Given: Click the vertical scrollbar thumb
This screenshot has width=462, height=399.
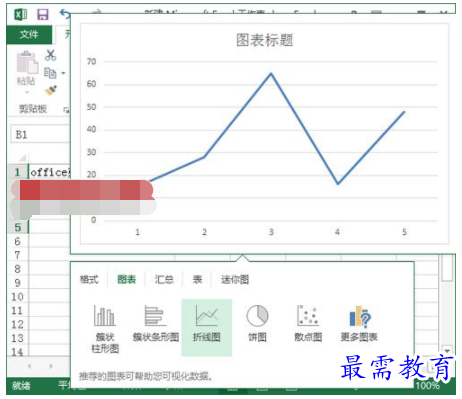Looking at the screenshot, I should pos(447,268).
